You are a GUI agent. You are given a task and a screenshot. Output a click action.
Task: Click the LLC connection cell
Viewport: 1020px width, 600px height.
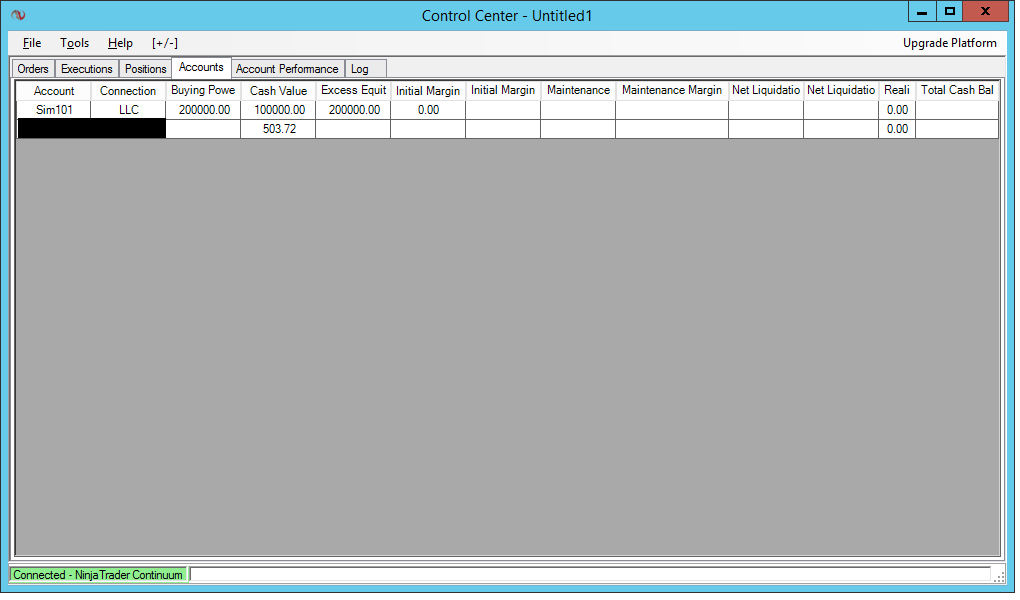point(128,110)
